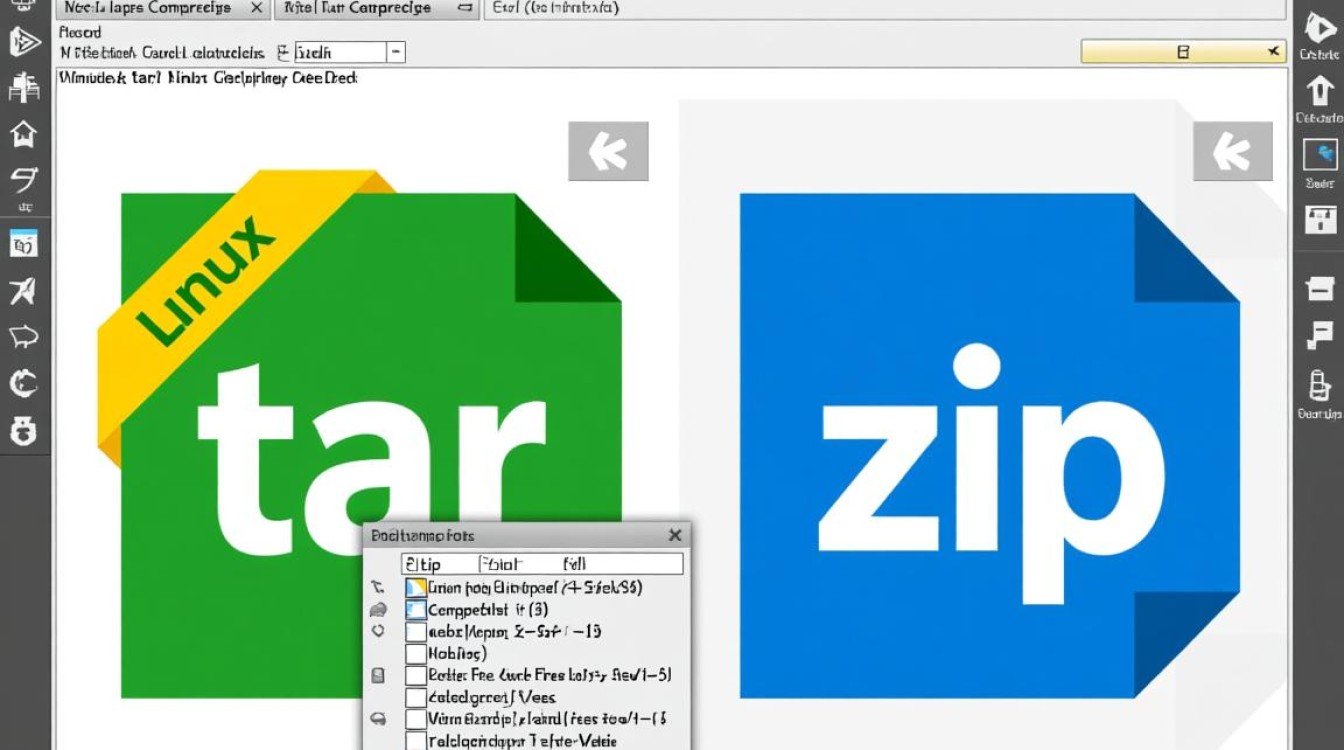Click the home icon in left sidebar

[x=23, y=134]
